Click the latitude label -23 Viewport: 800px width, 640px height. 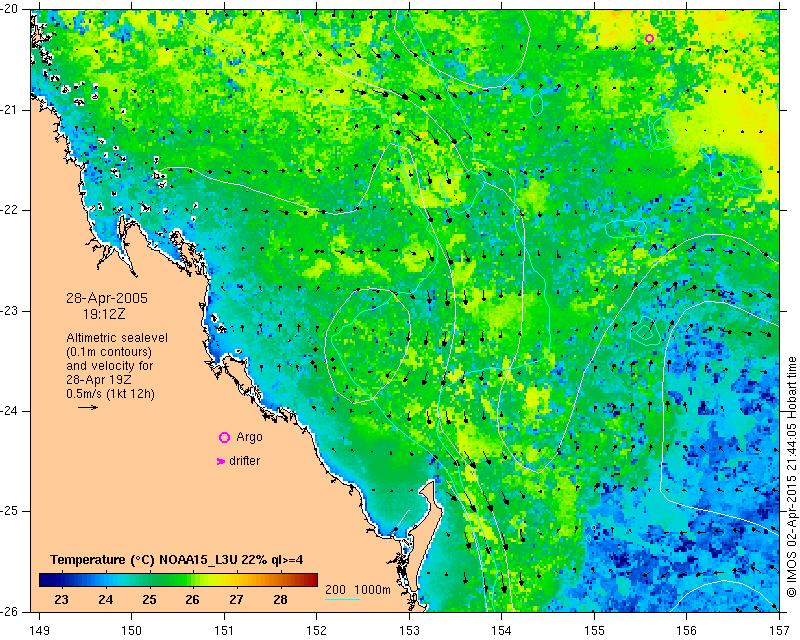11,311
